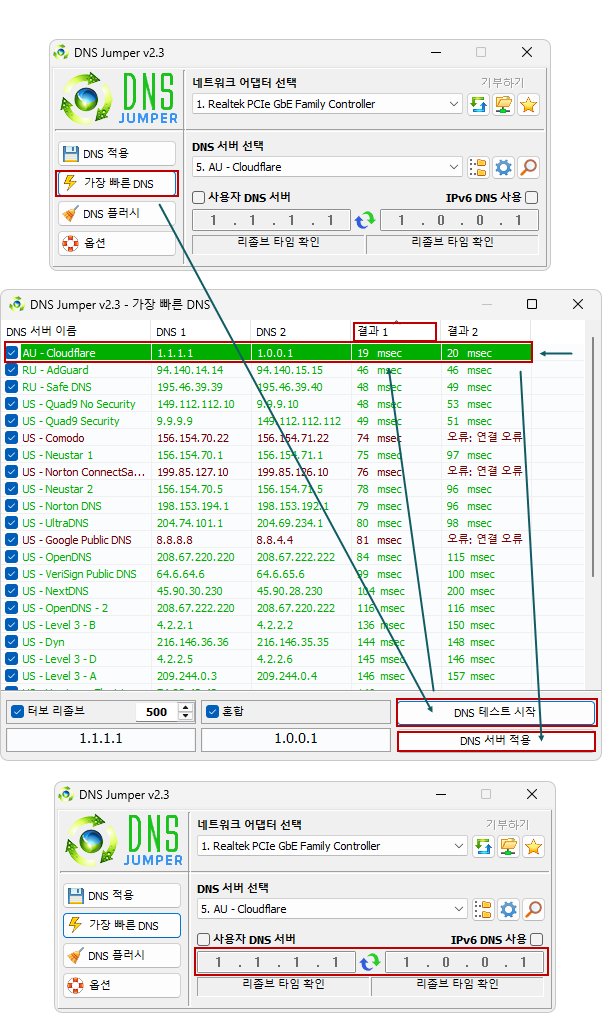The height and width of the screenshot is (1032, 602).
Task: Select the 'US - Level 3 - A' row name
Action: (59, 676)
